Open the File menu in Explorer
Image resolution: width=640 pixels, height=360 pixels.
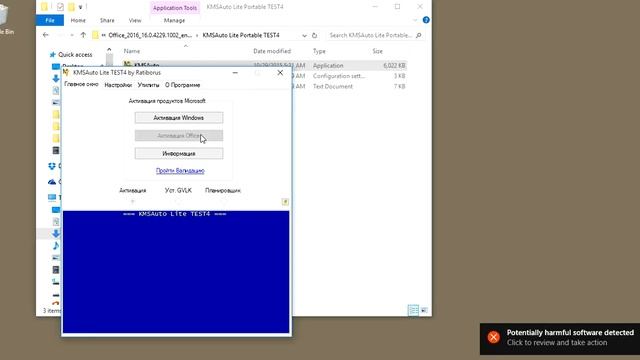coord(50,20)
